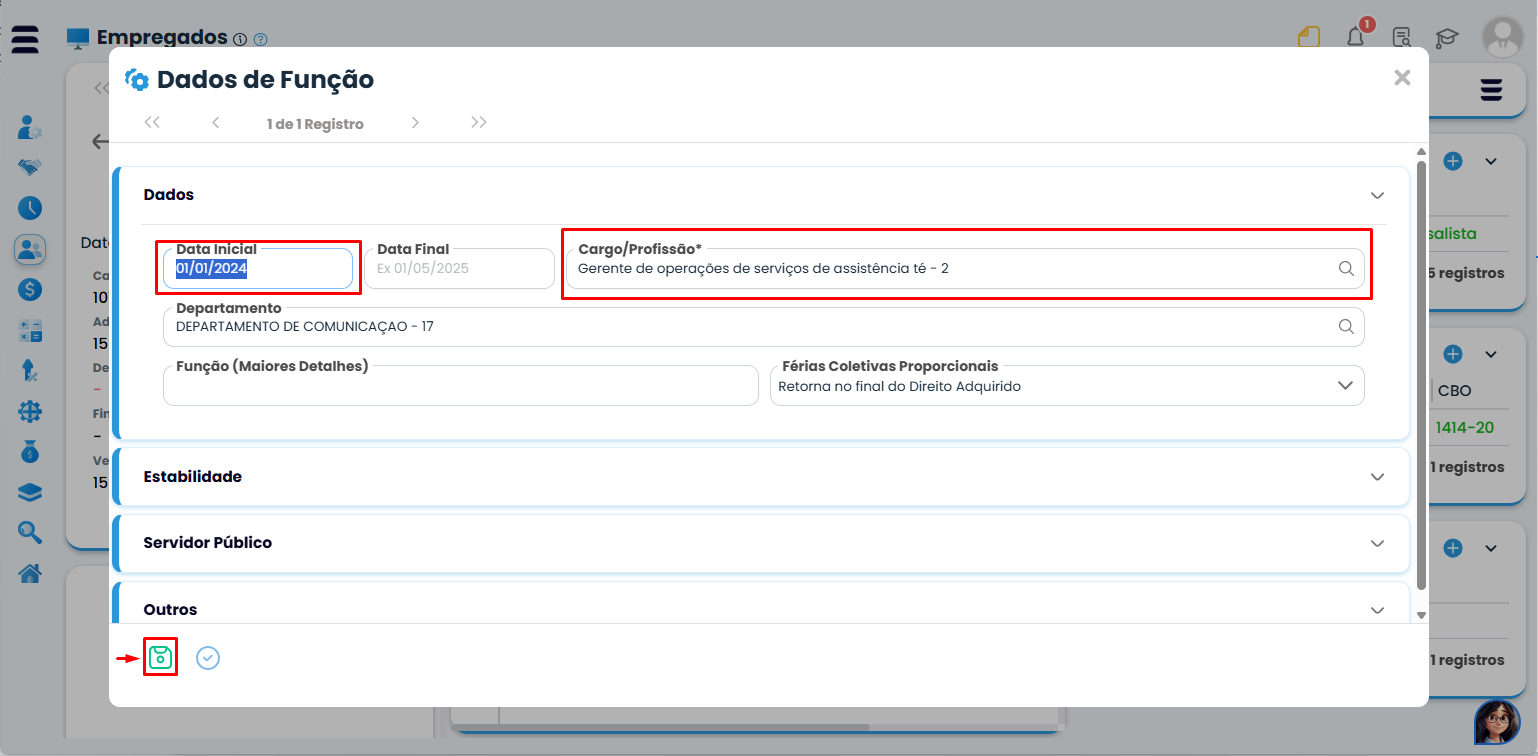Open the clock sidebar icon
This screenshot has height=756, width=1538.
pos(30,208)
